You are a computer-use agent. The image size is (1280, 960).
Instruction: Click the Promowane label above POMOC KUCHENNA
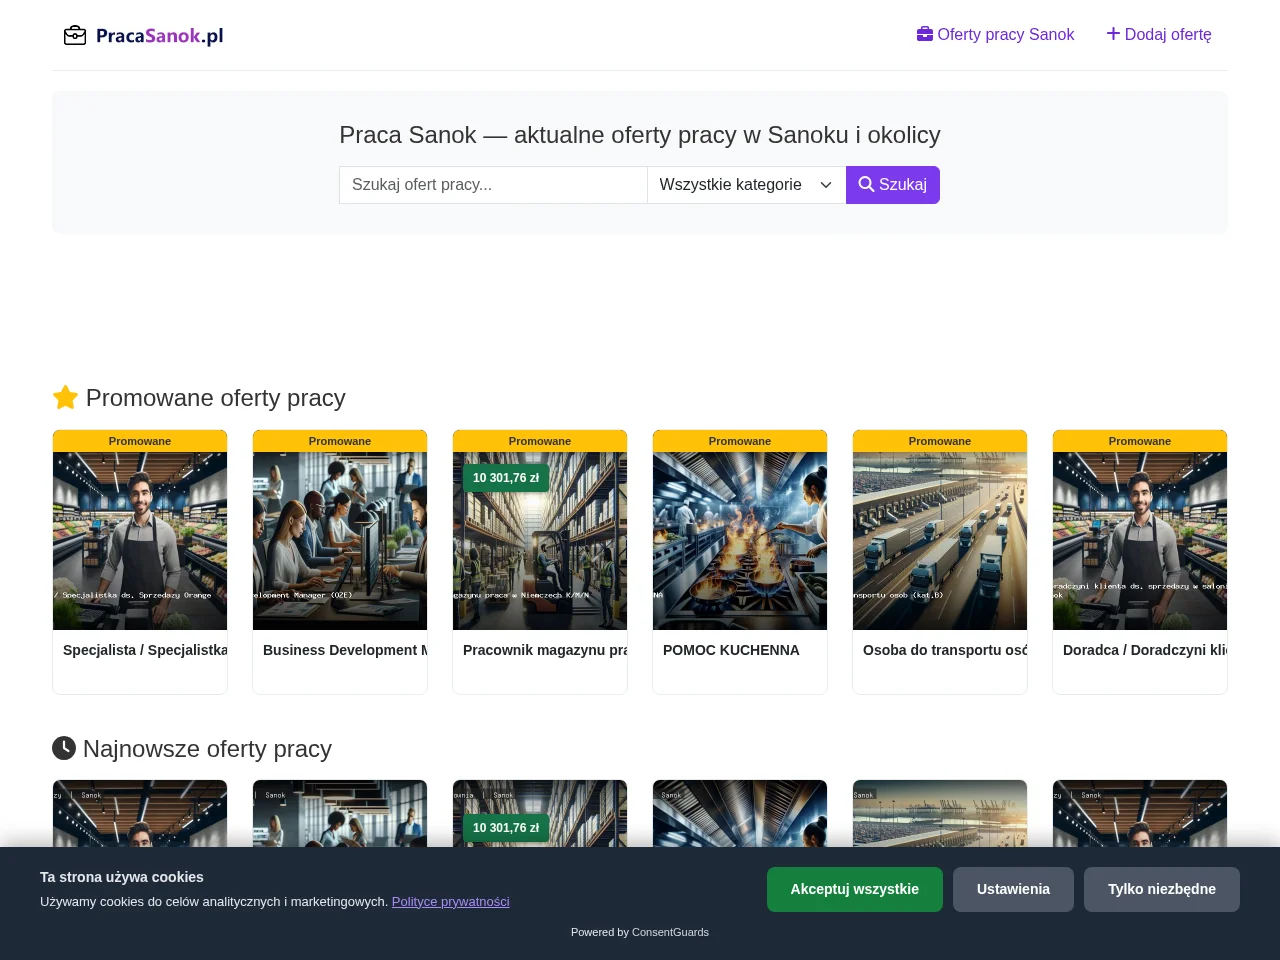click(740, 441)
